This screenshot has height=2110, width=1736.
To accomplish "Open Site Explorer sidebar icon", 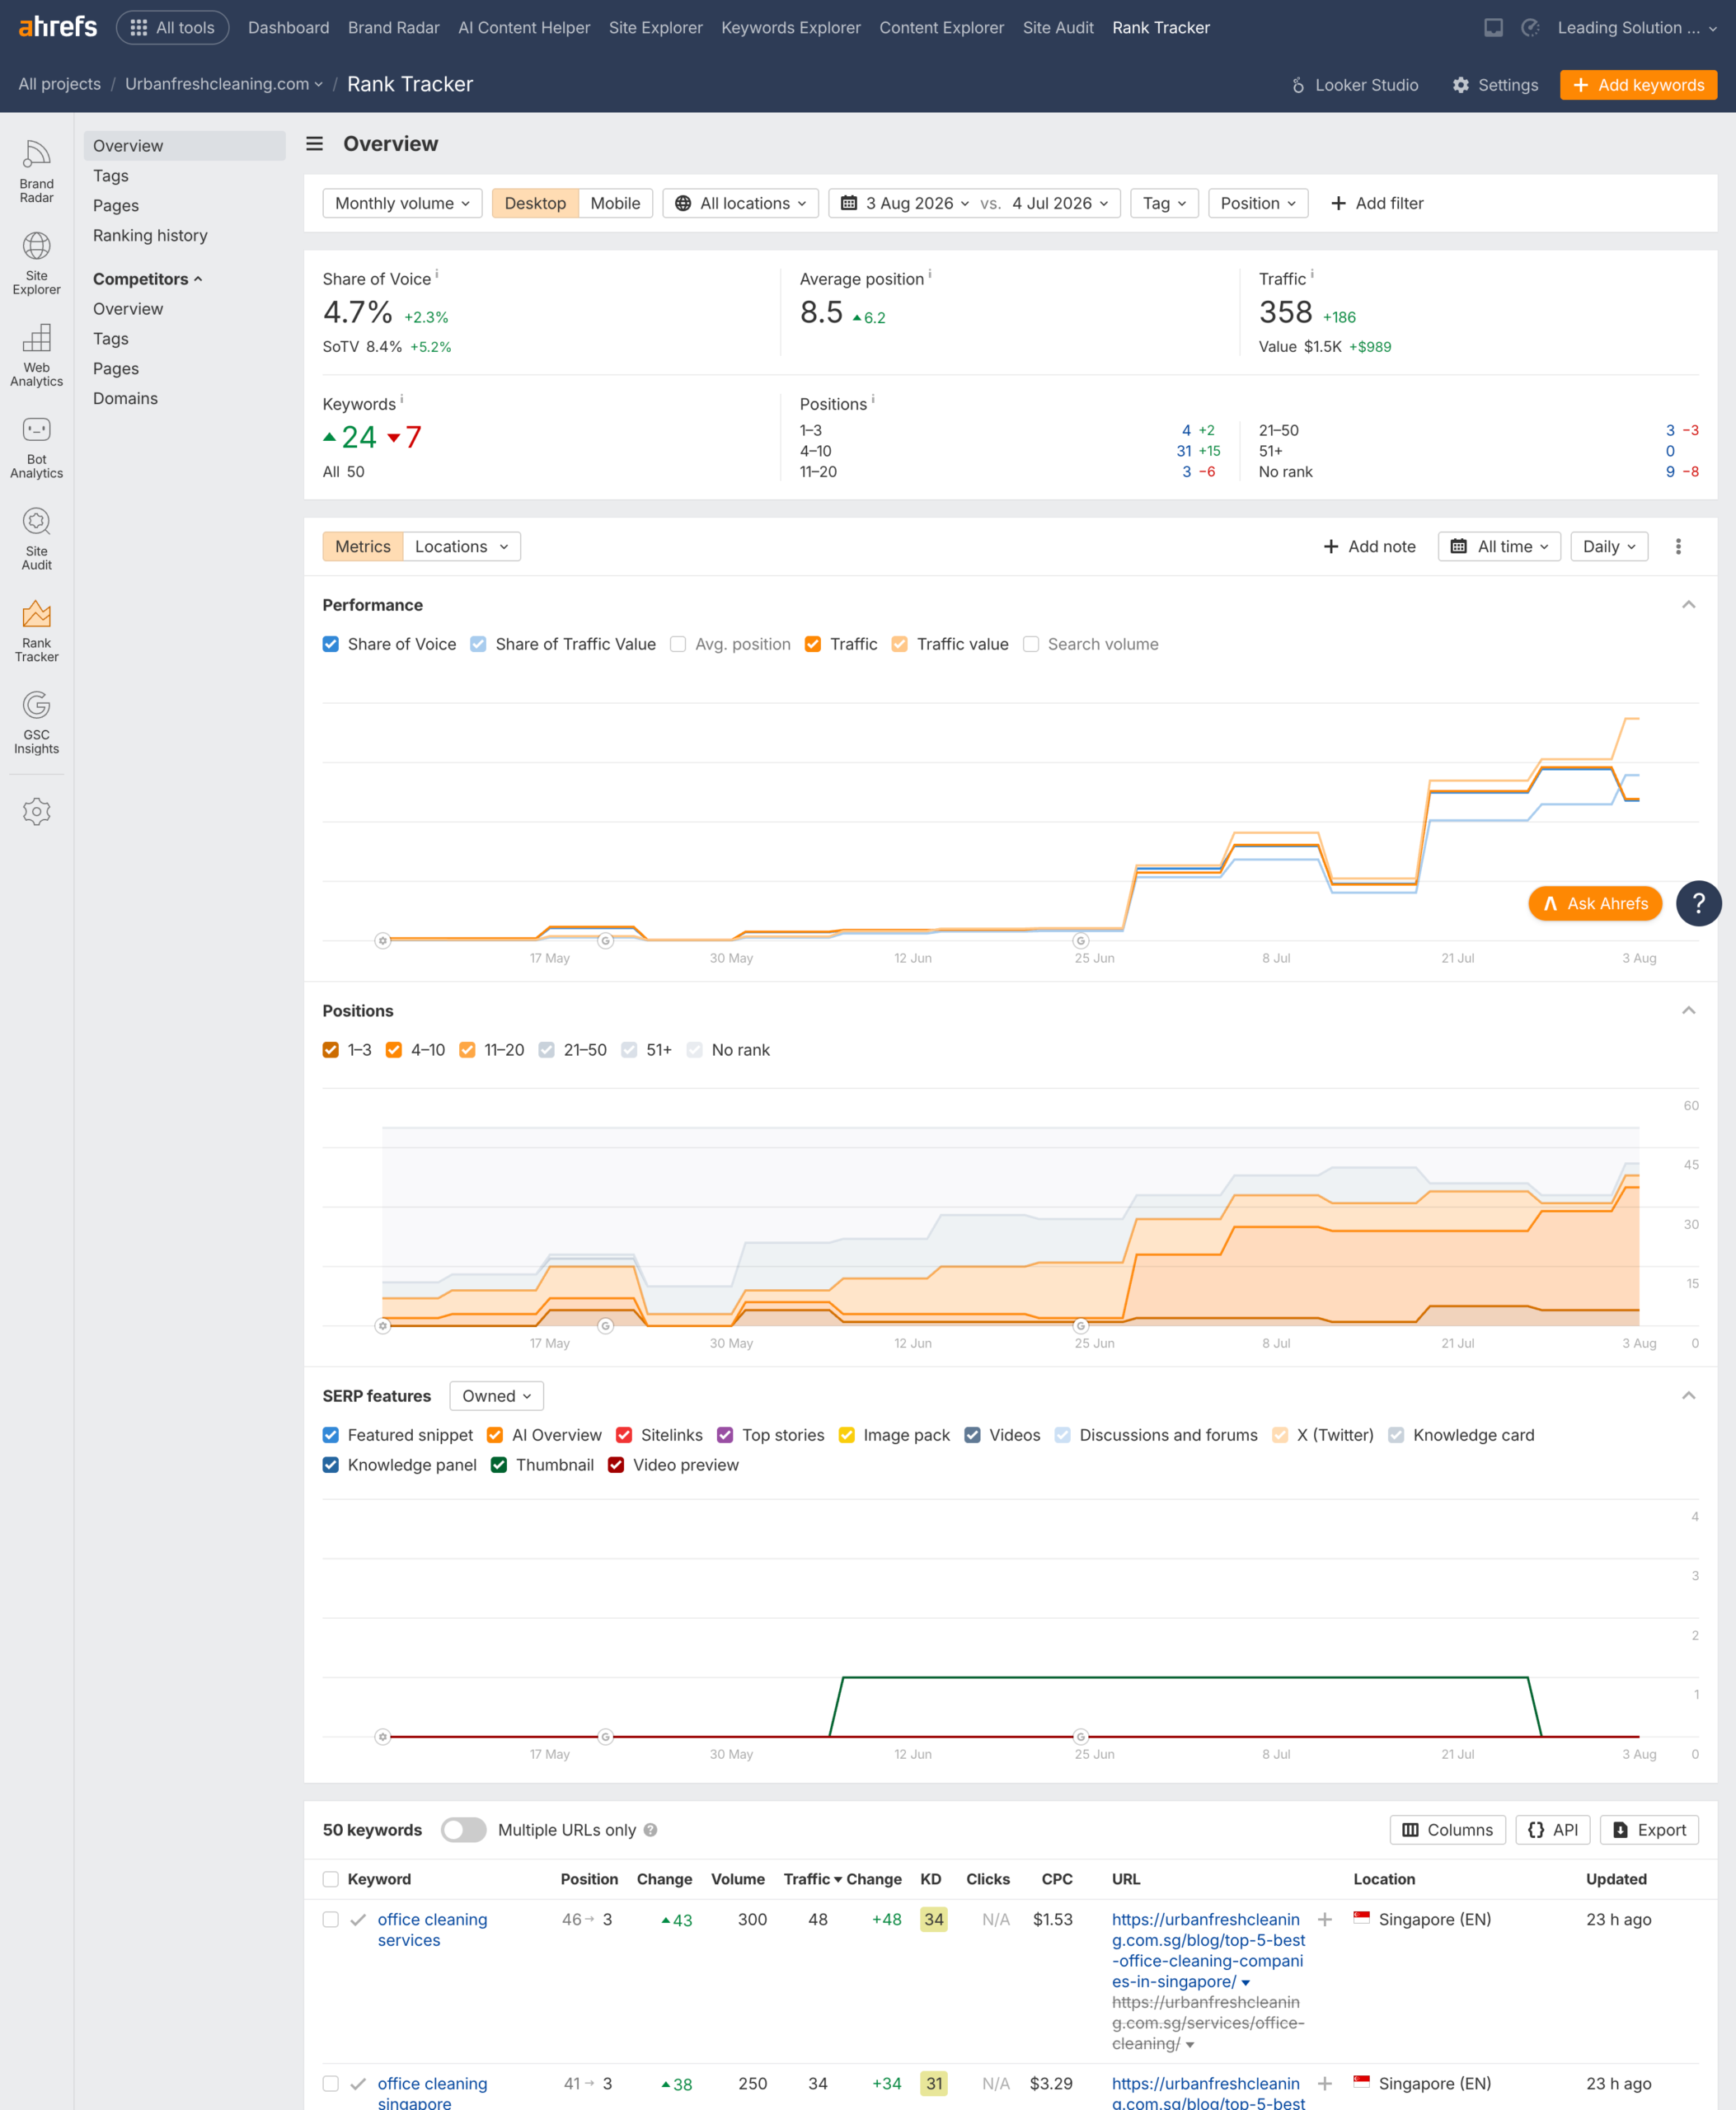I will pyautogui.click(x=36, y=263).
